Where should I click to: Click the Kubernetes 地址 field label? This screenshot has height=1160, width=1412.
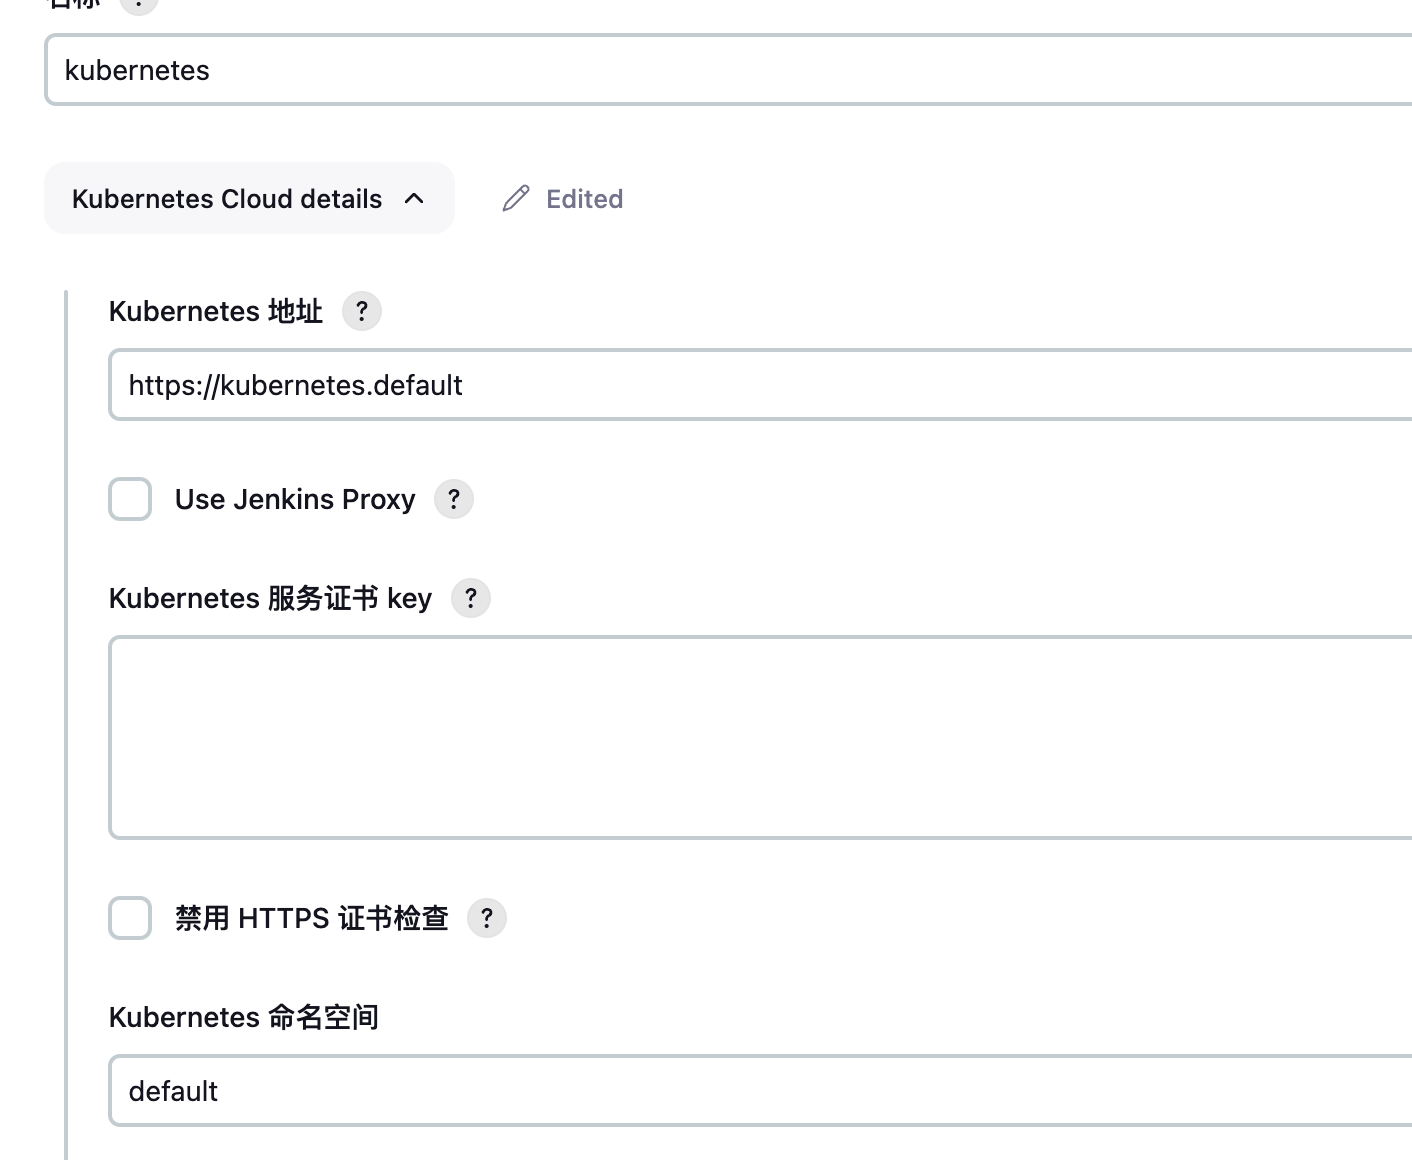(216, 311)
